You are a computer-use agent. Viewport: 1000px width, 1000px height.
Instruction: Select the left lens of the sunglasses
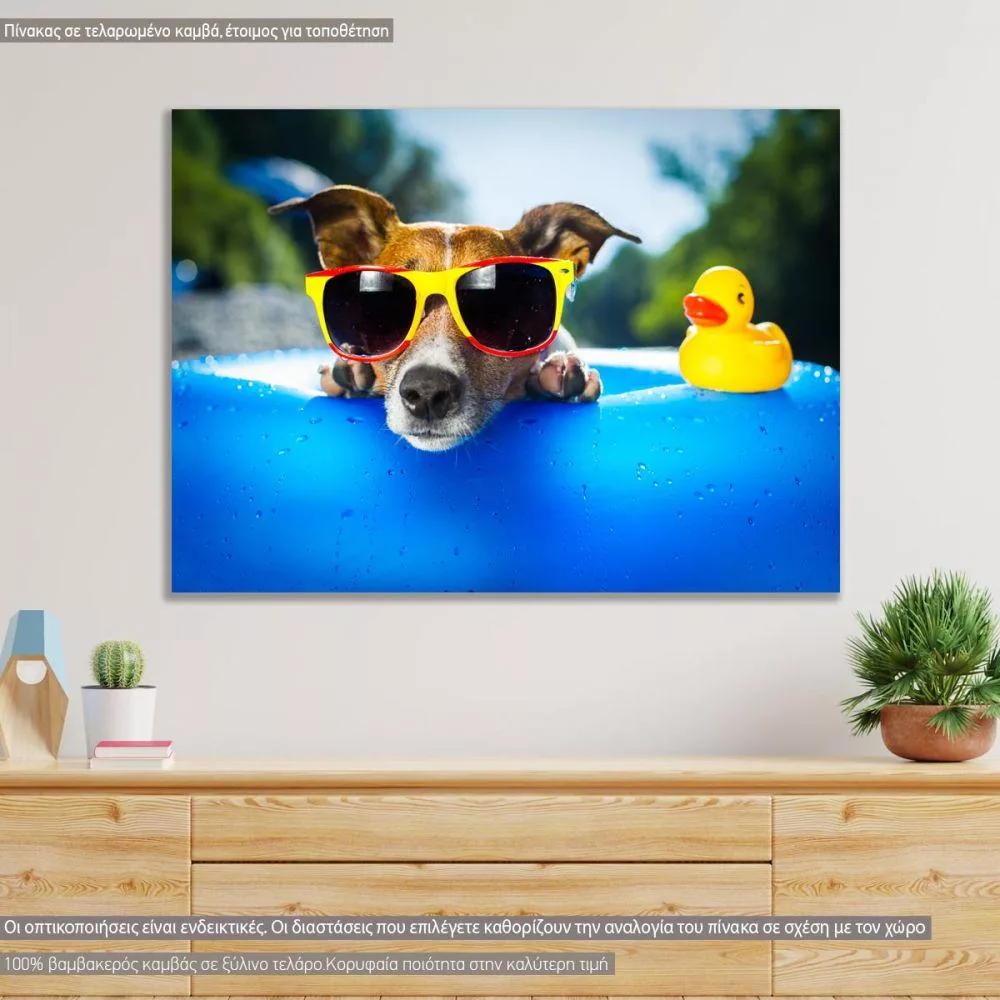[369, 311]
